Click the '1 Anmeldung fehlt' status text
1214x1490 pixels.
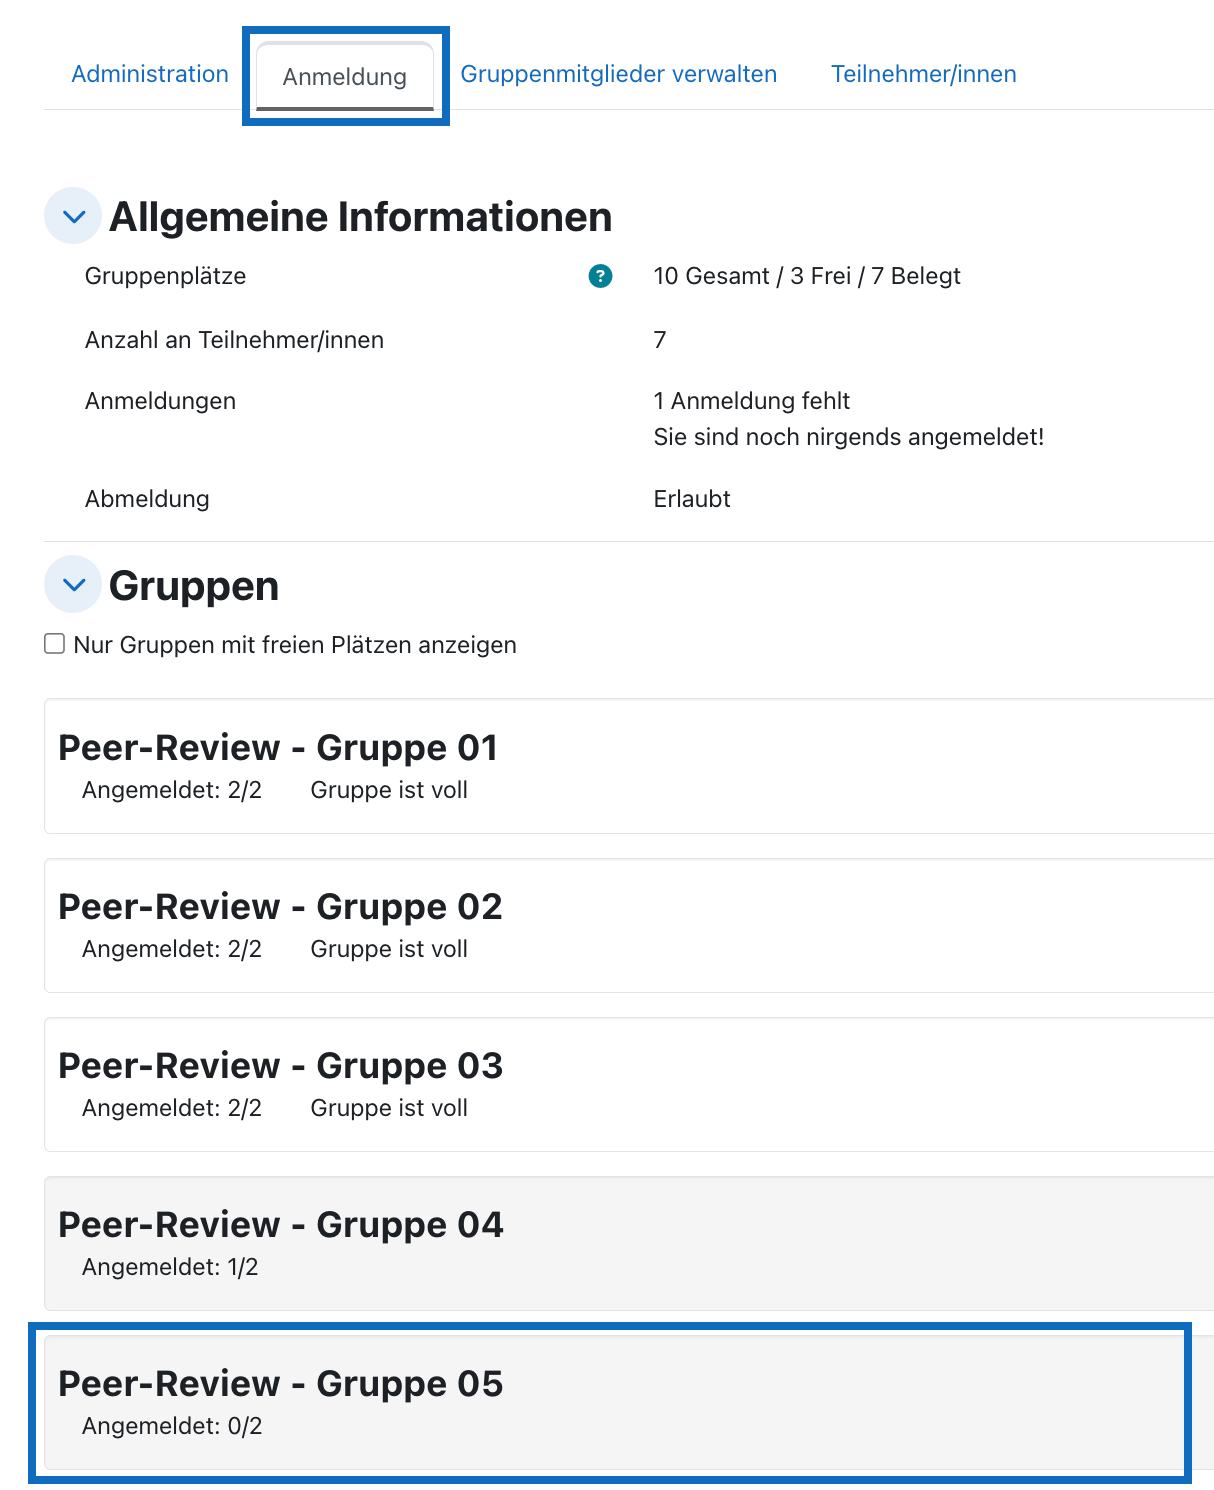(751, 401)
